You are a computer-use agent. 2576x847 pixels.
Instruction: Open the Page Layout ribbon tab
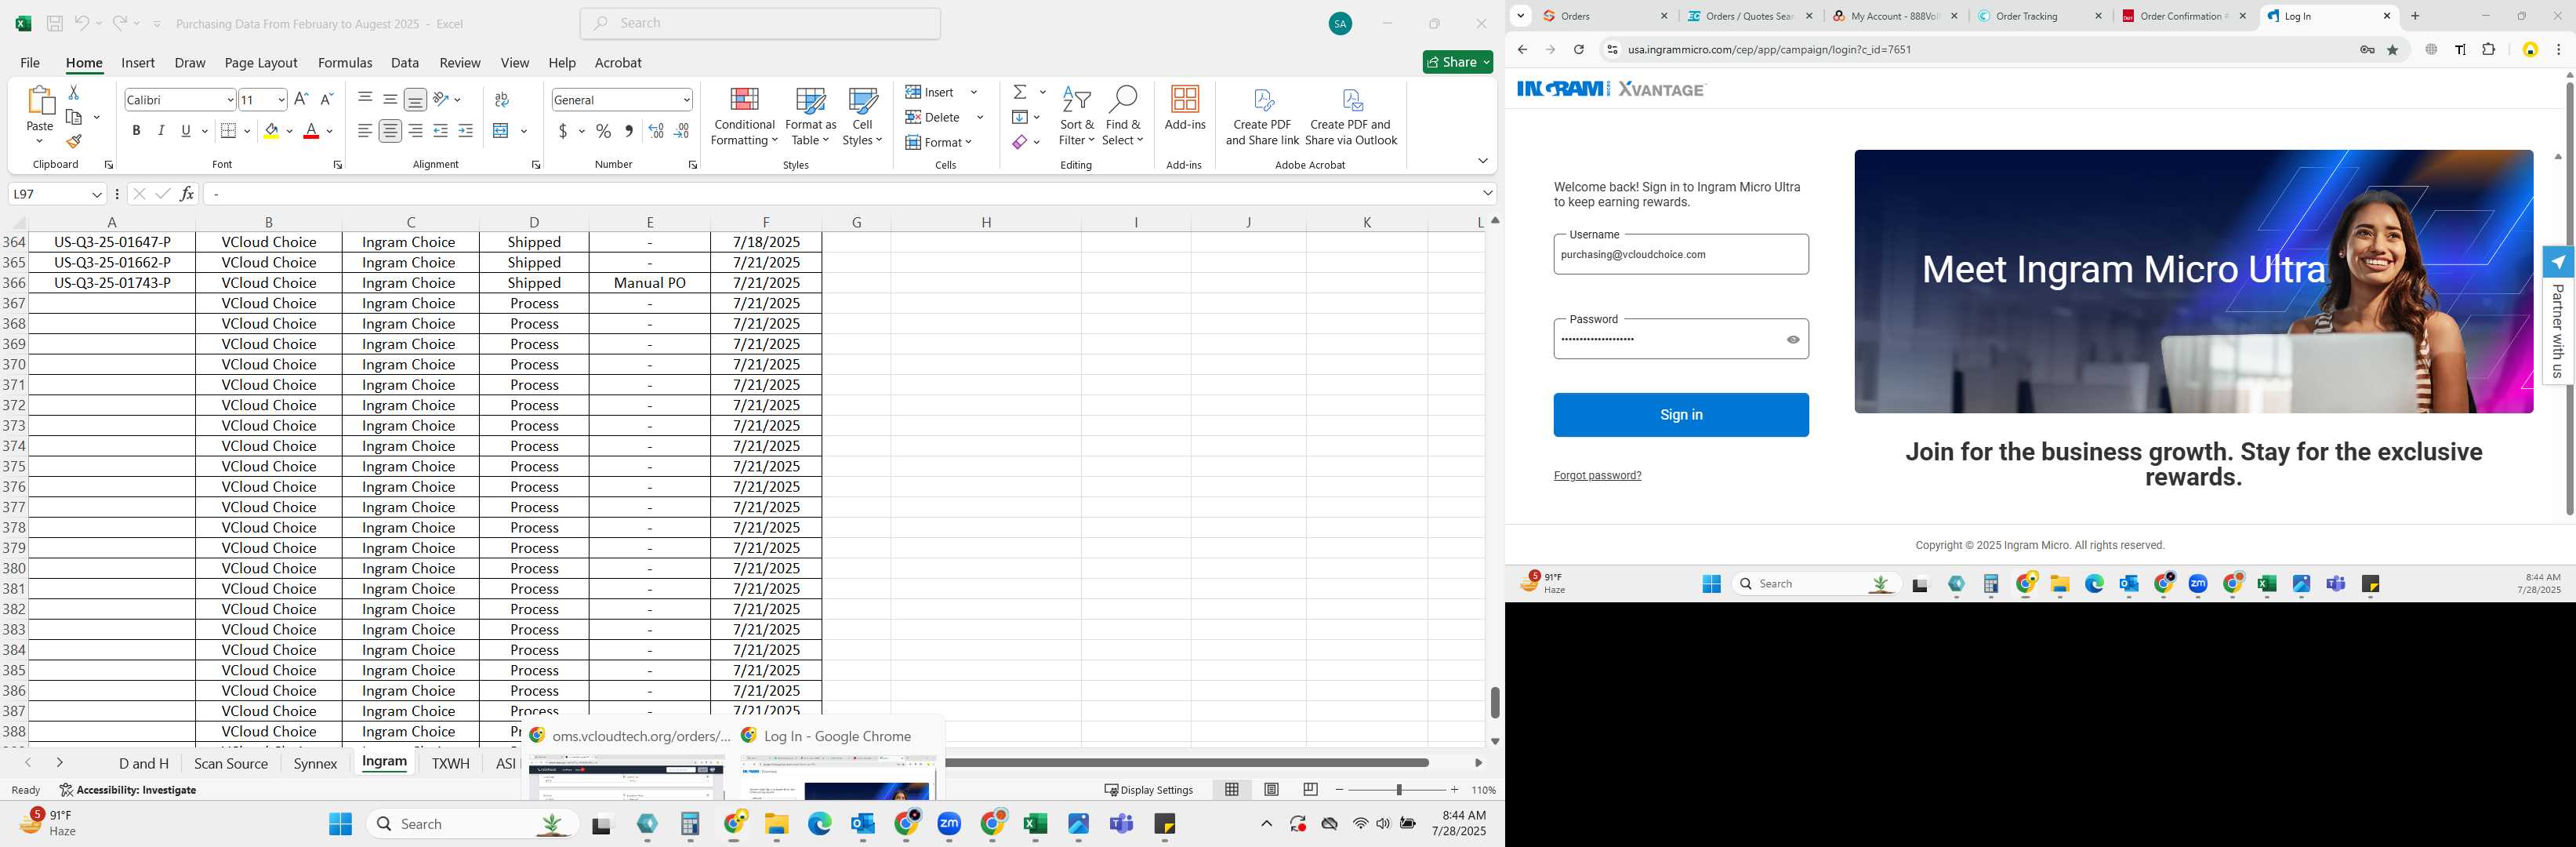point(261,62)
